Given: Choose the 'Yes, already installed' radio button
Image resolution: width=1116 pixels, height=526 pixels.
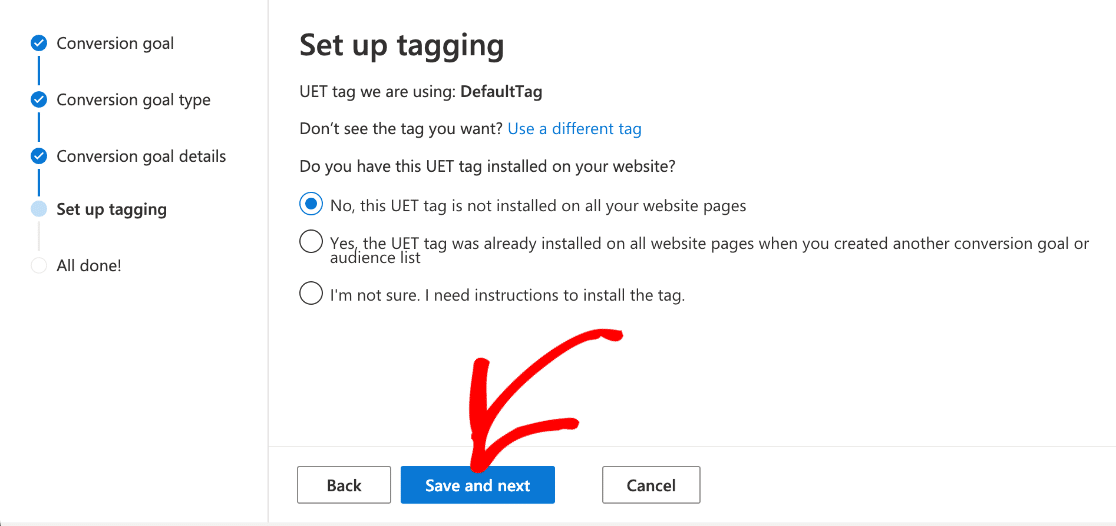Looking at the screenshot, I should tap(311, 242).
